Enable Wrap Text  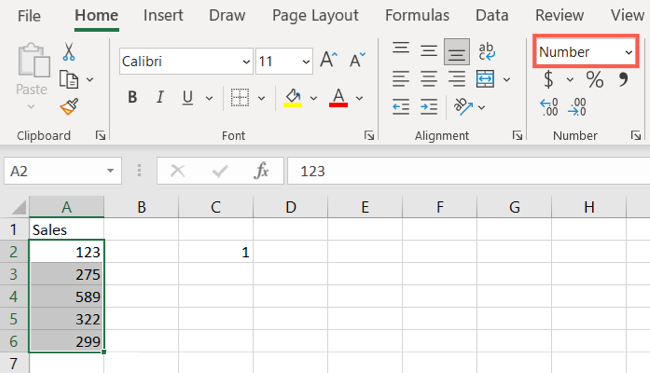486,51
